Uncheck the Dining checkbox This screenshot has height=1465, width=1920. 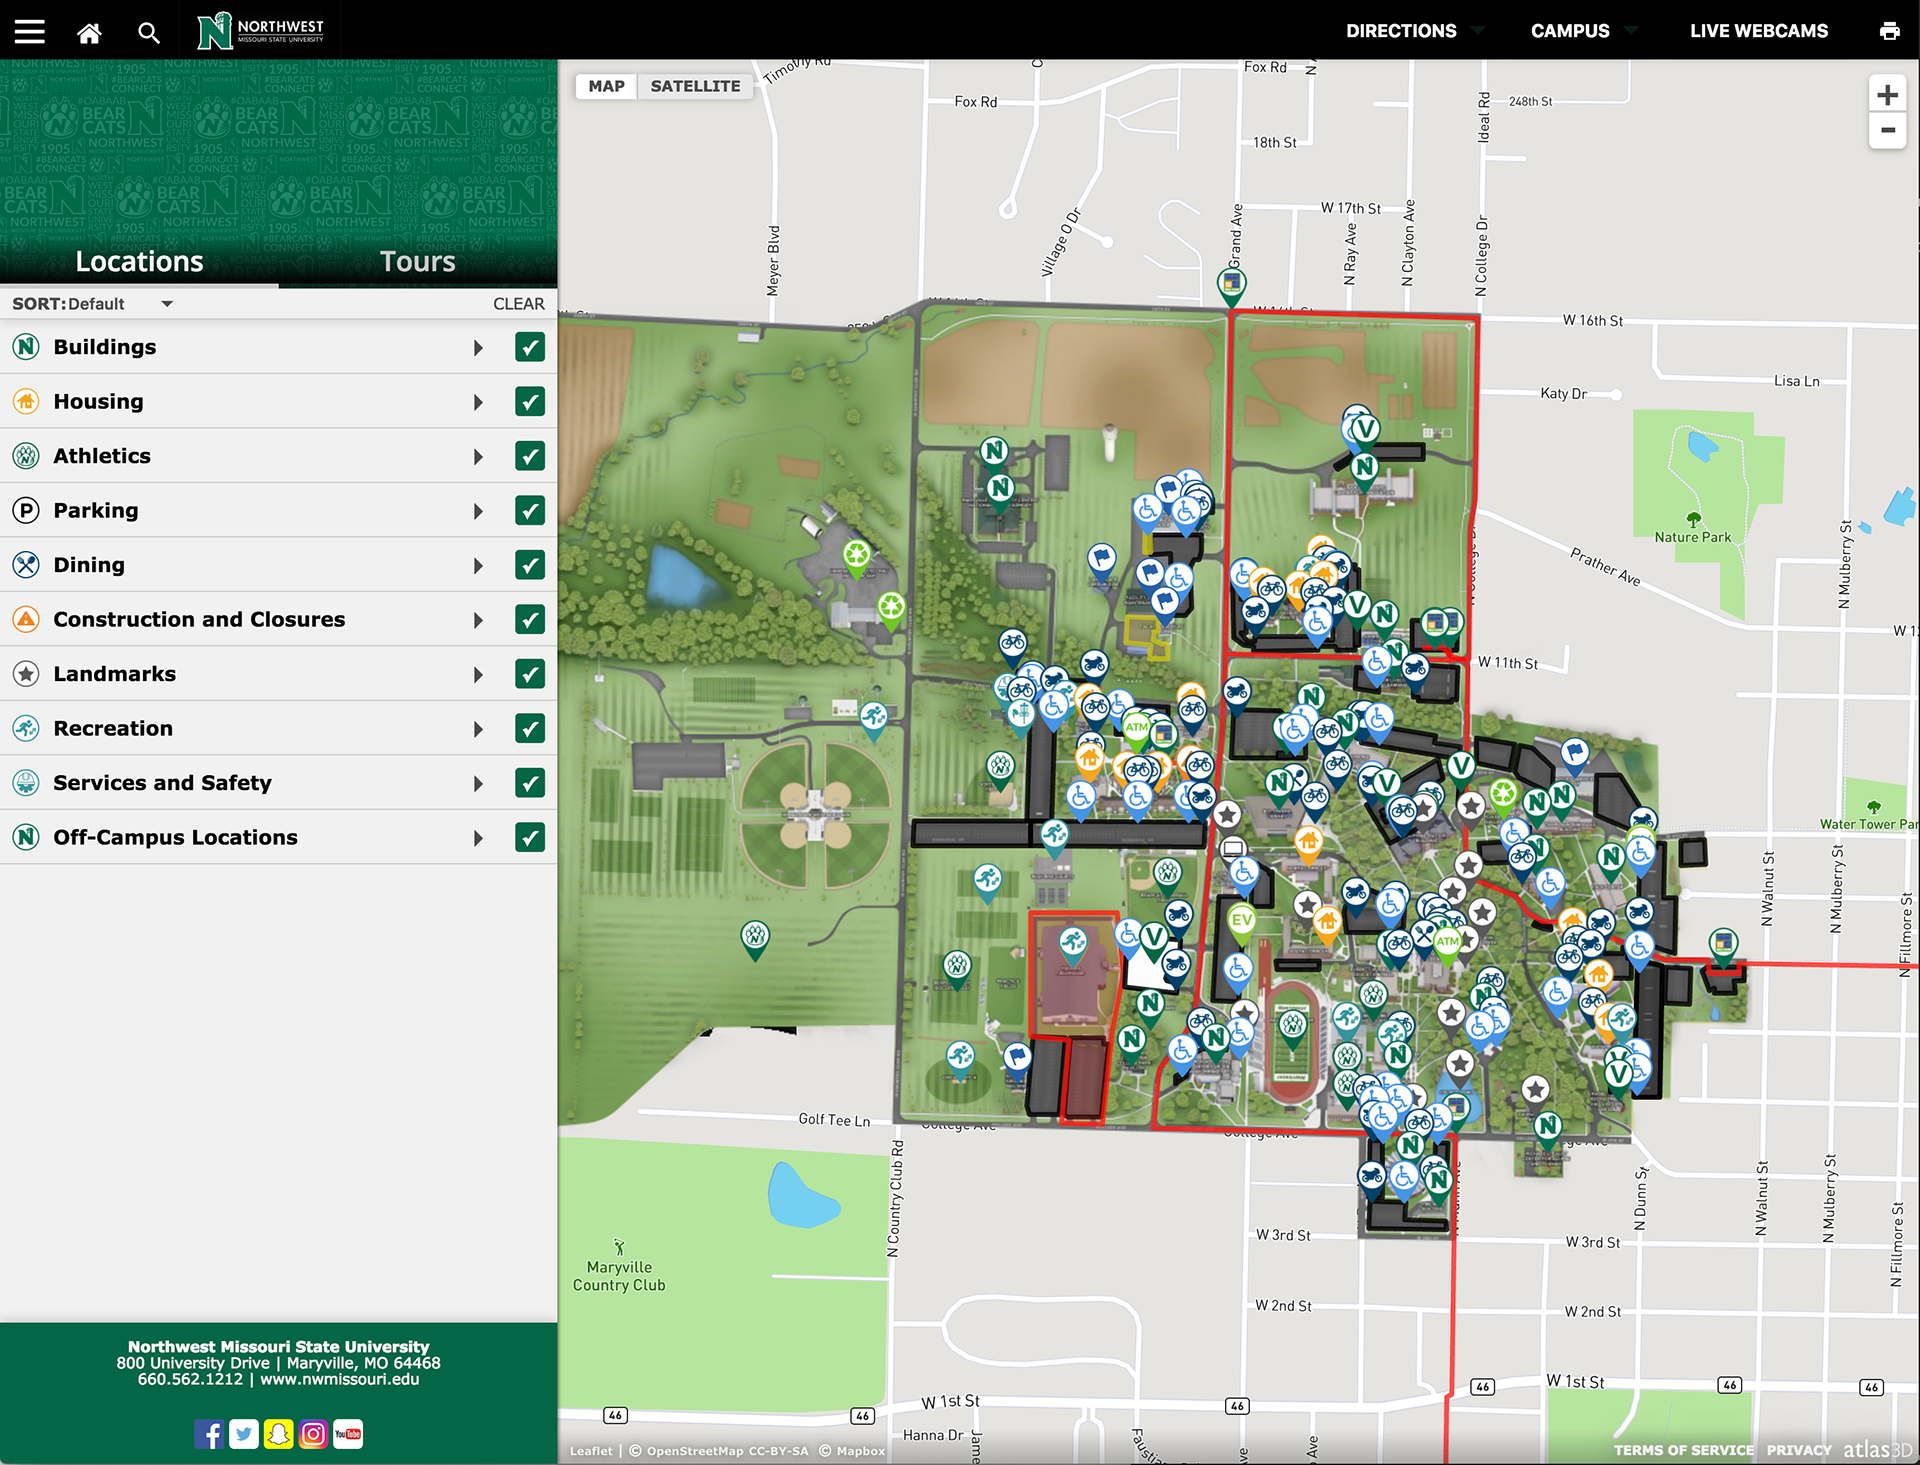click(530, 565)
